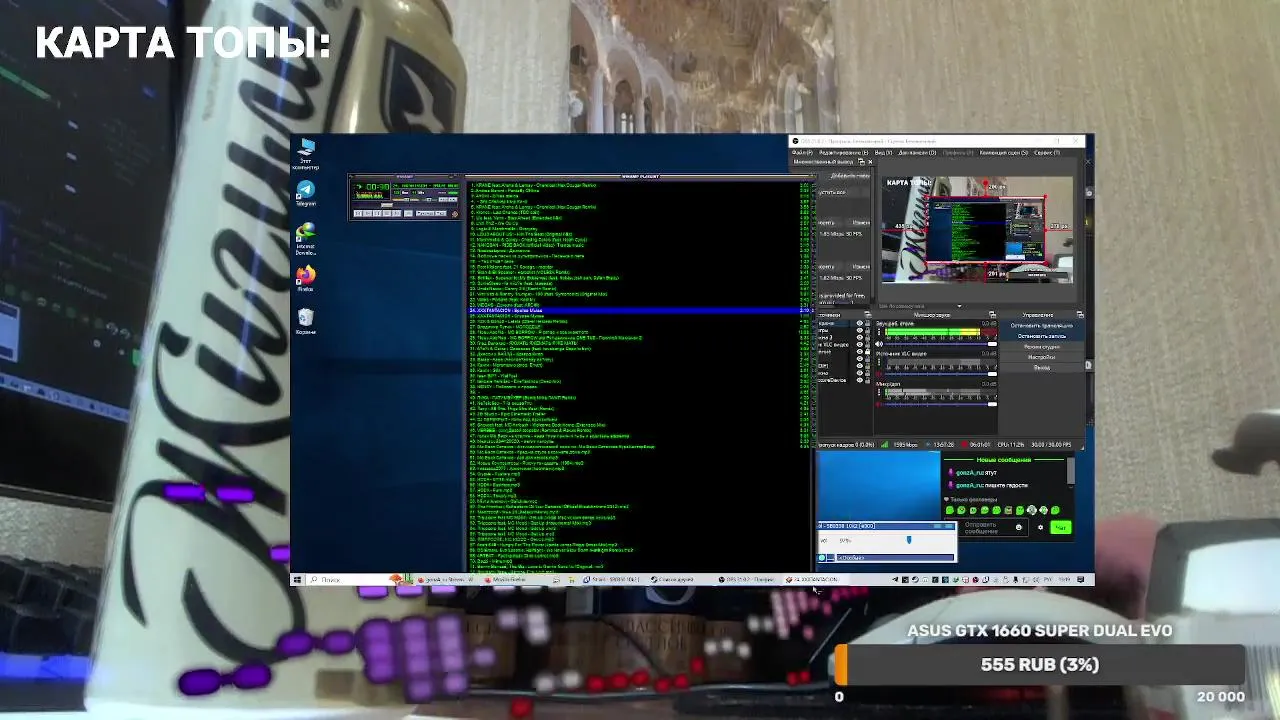Viewport: 1280px width, 720px height.
Task: Toggle eye icon of VLC видео source
Action: coord(859,345)
